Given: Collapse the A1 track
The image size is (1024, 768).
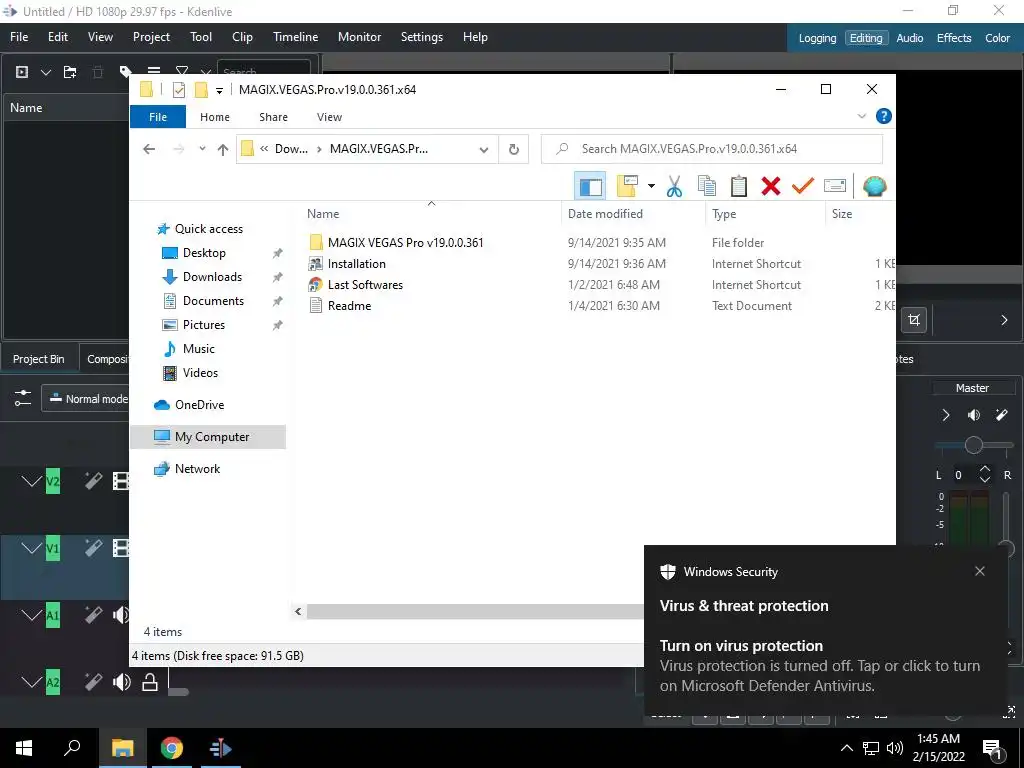Looking at the screenshot, I should point(31,615).
